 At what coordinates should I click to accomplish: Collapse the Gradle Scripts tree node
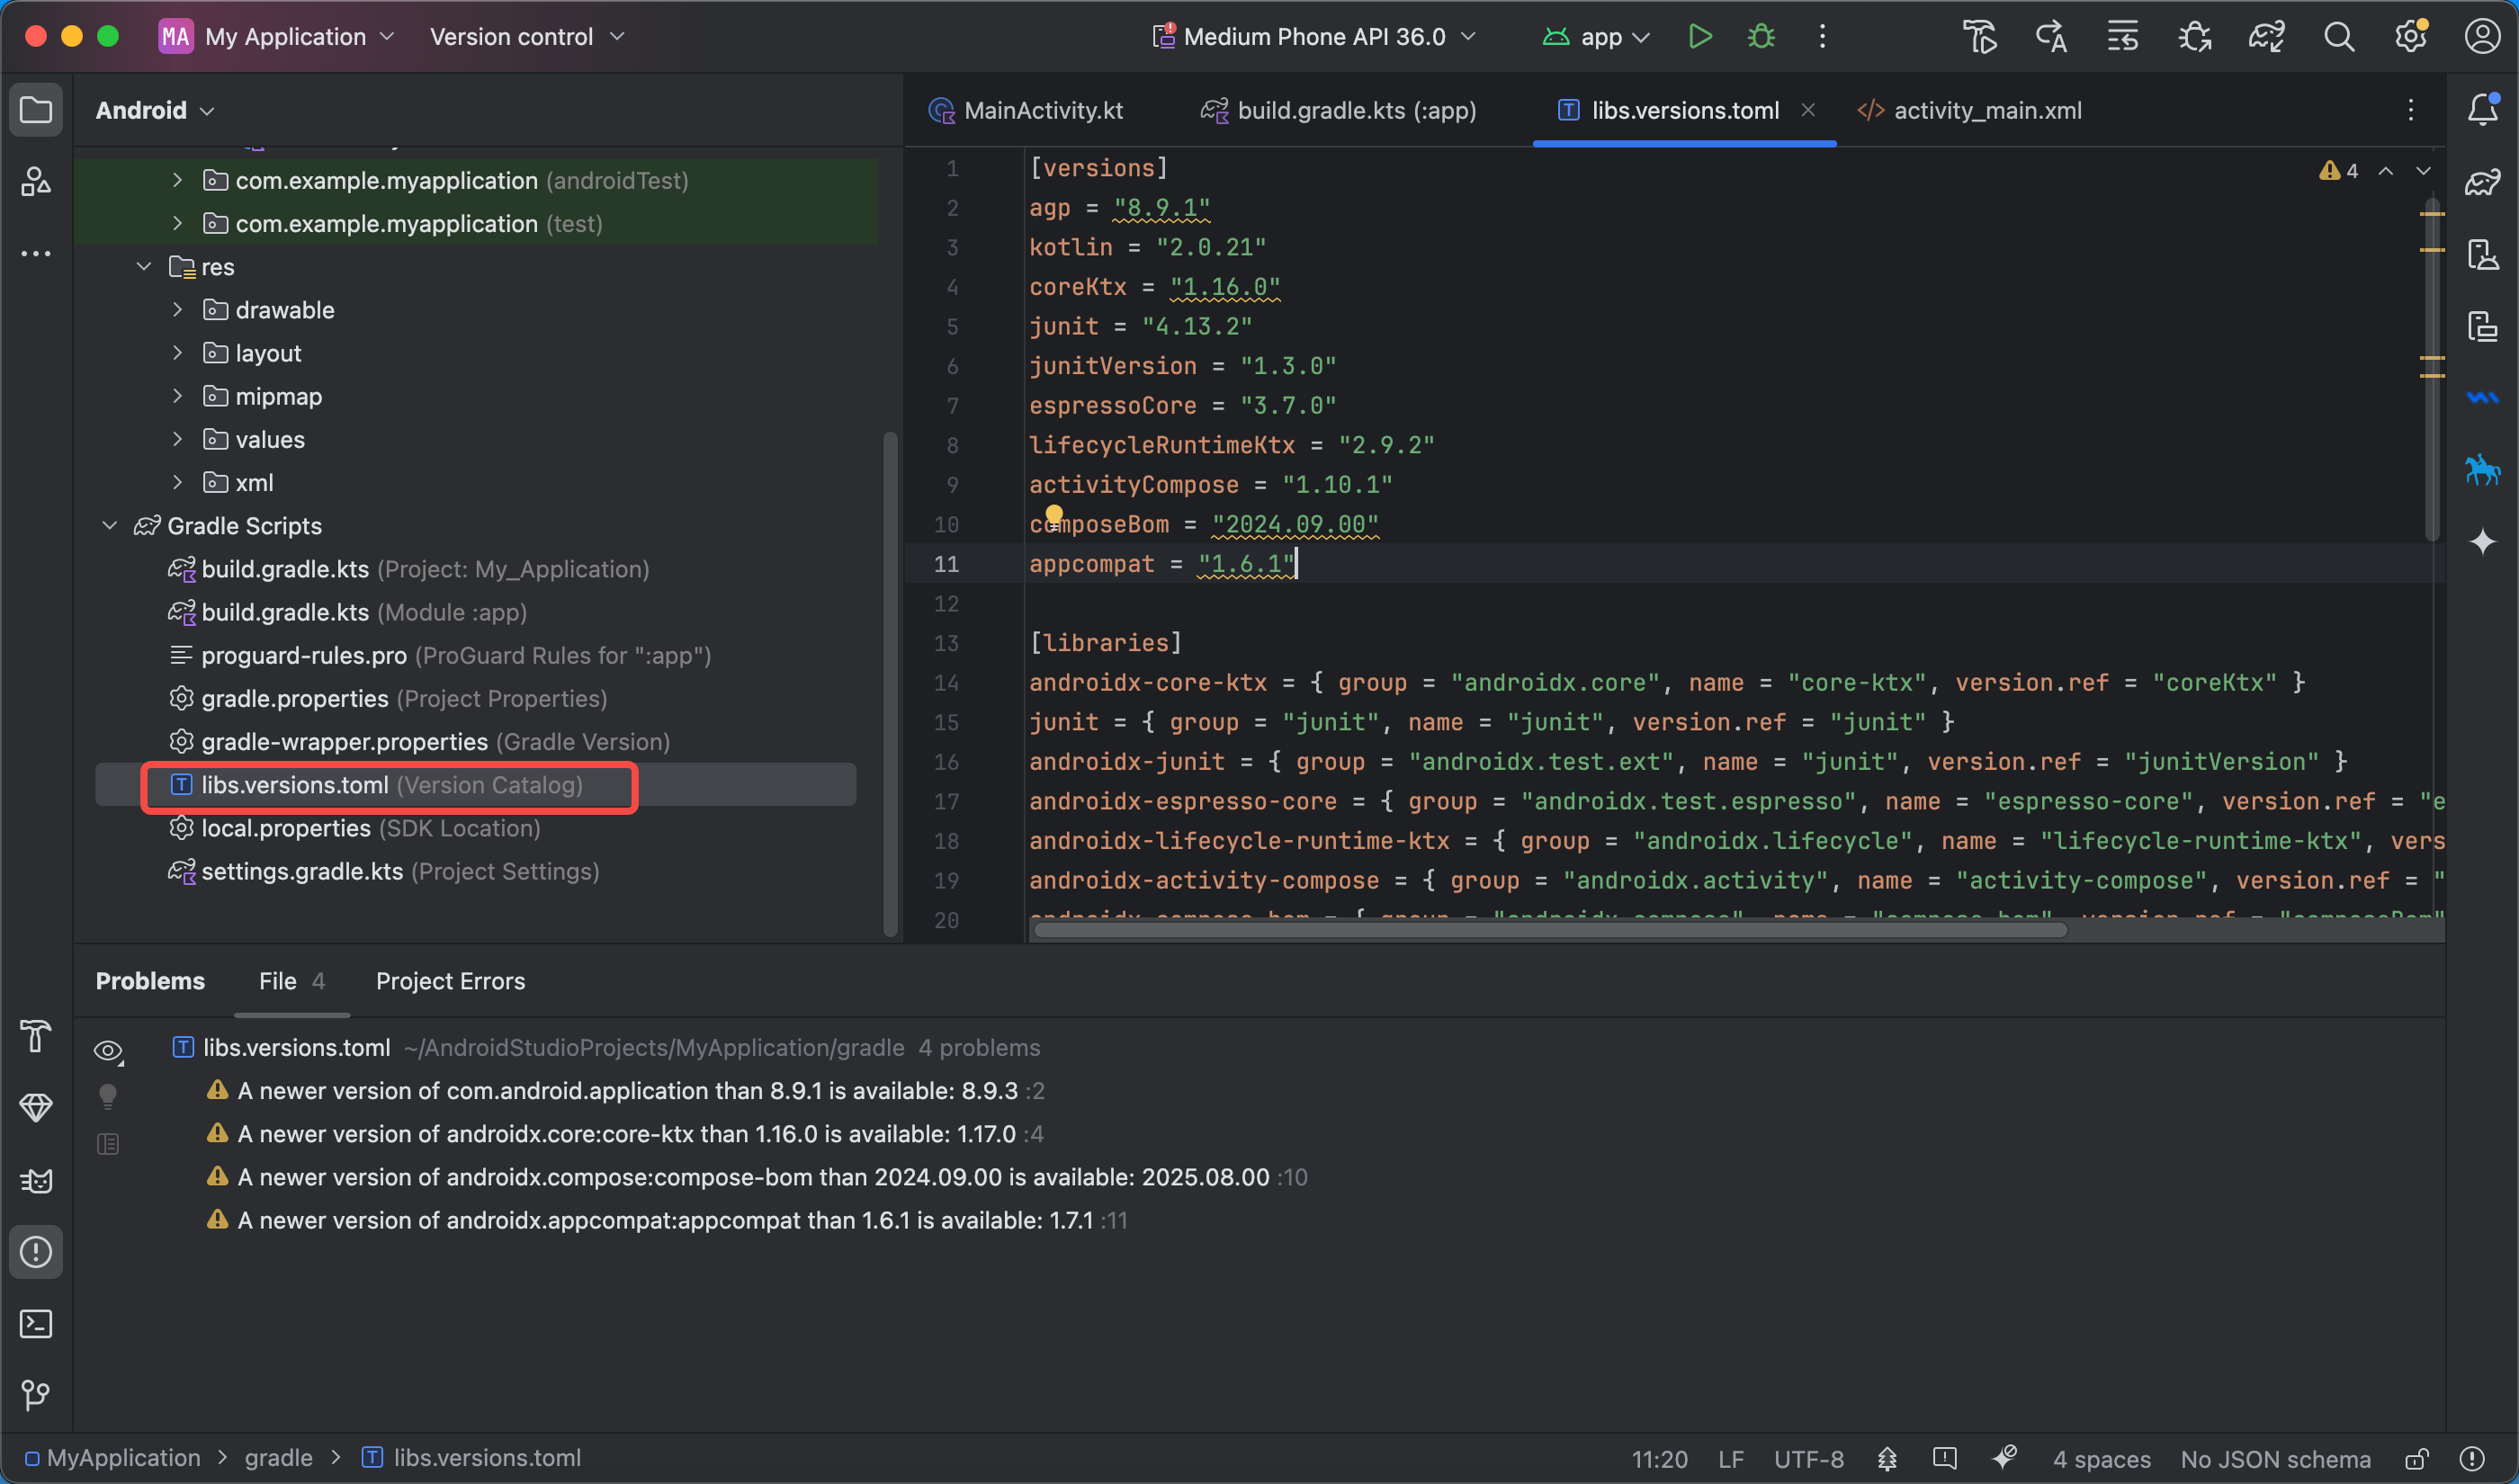110,526
